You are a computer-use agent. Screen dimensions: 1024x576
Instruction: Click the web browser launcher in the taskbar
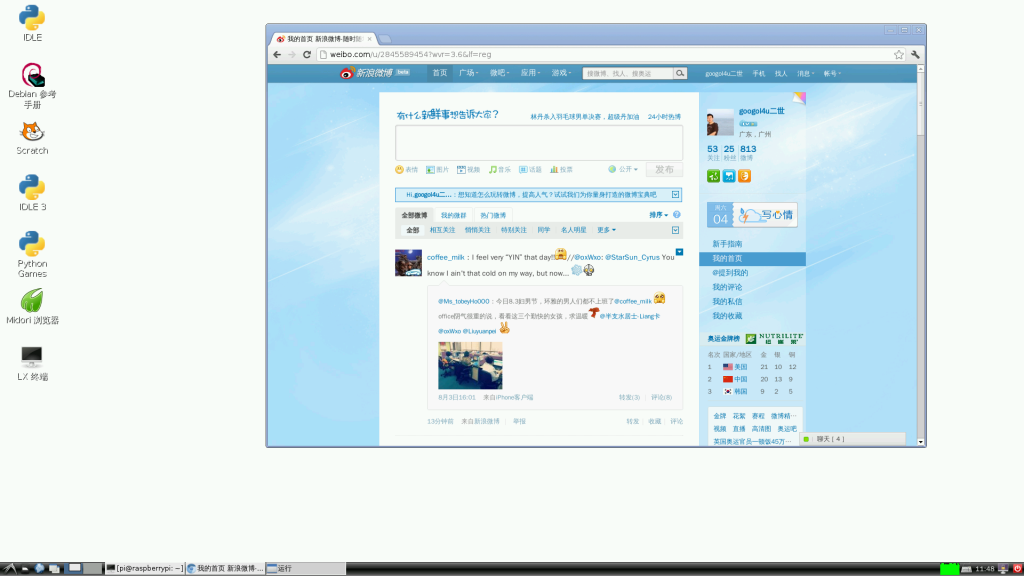click(40, 569)
